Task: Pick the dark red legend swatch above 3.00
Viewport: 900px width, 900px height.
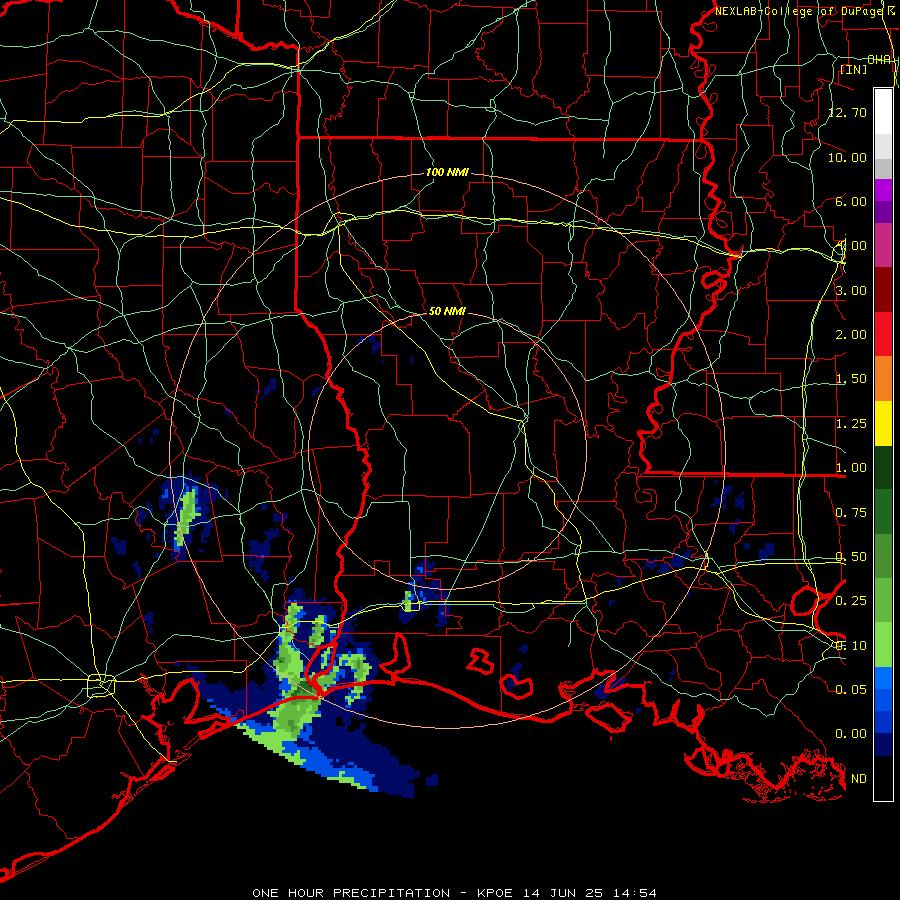Action: coord(883,290)
